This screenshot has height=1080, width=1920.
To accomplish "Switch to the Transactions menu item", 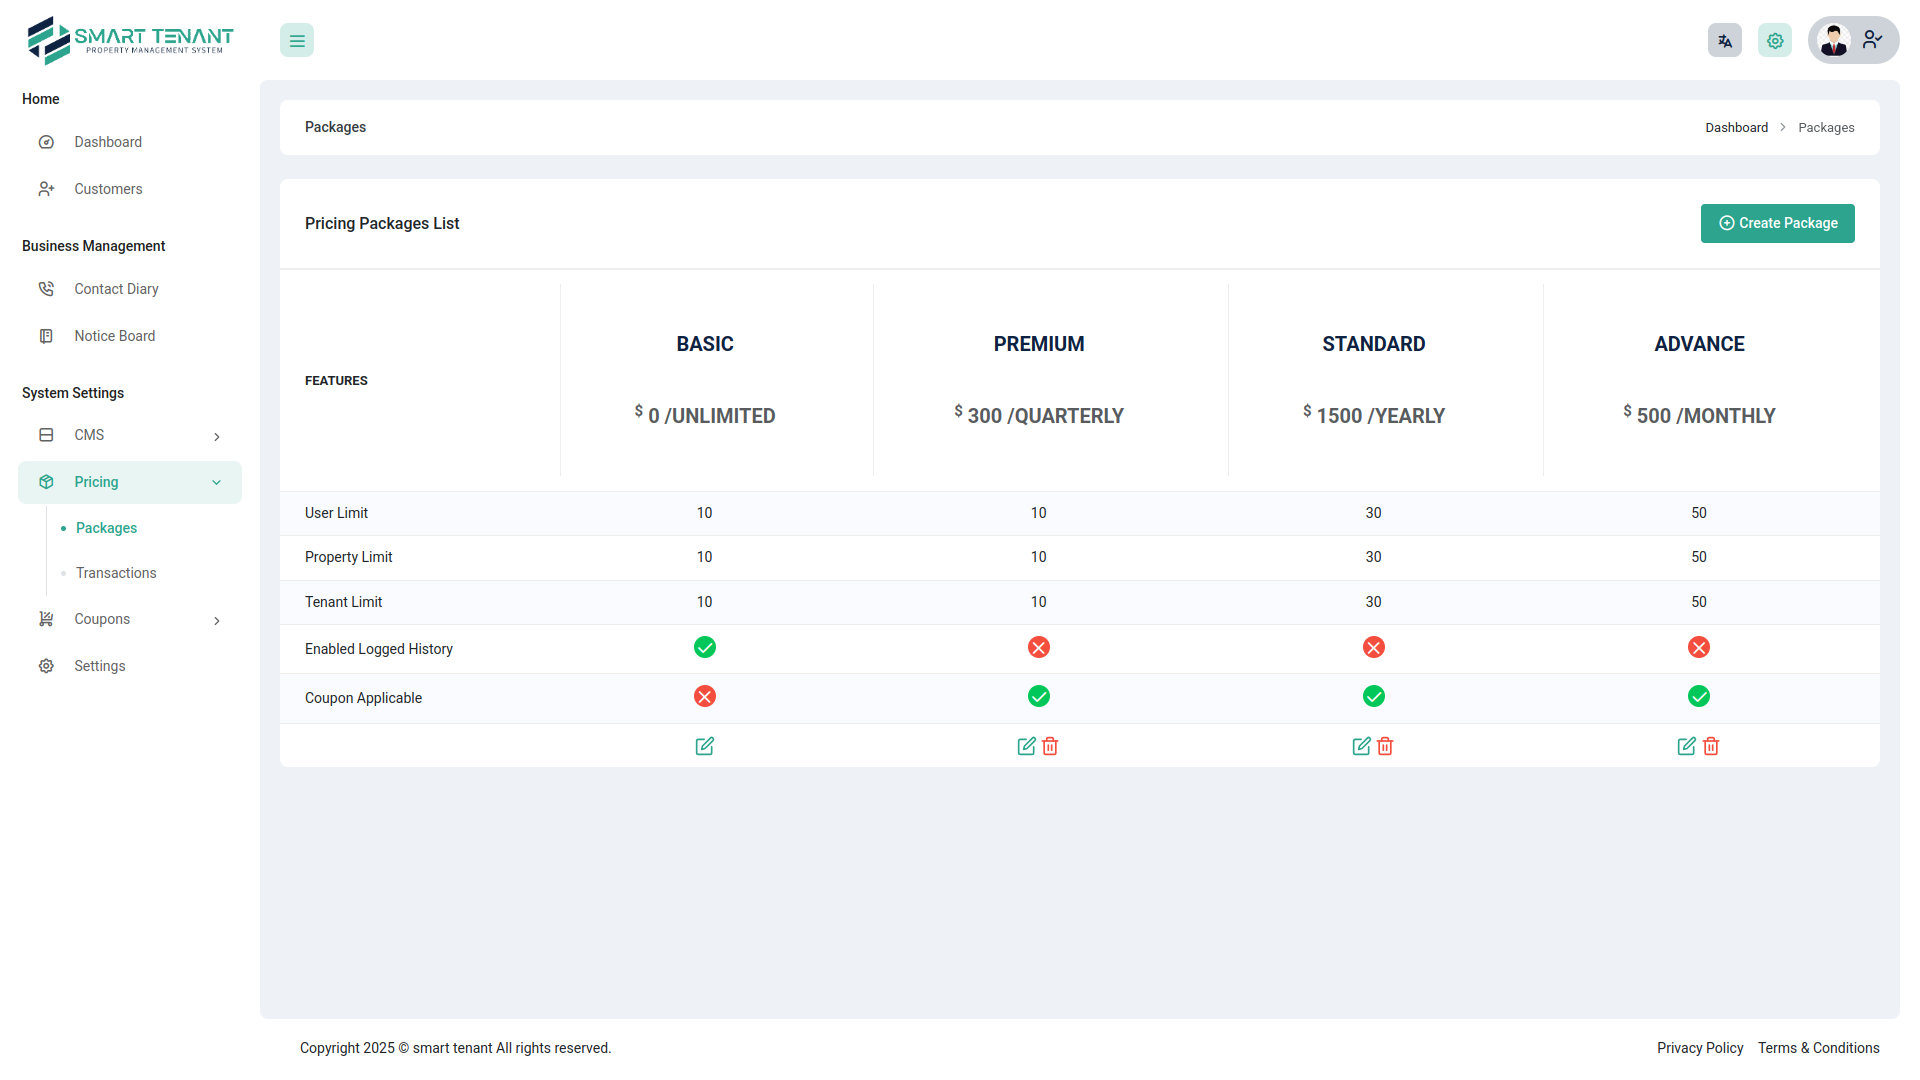I will click(x=115, y=573).
